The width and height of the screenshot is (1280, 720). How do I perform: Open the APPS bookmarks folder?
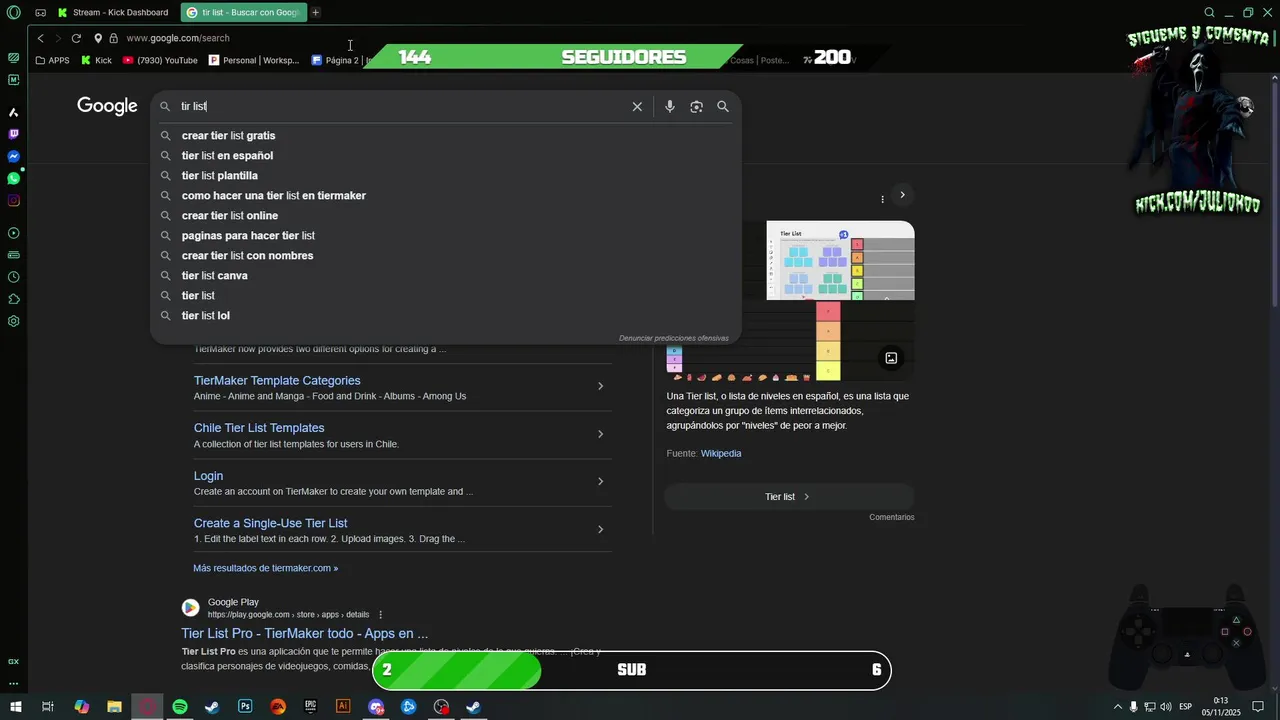coord(52,60)
